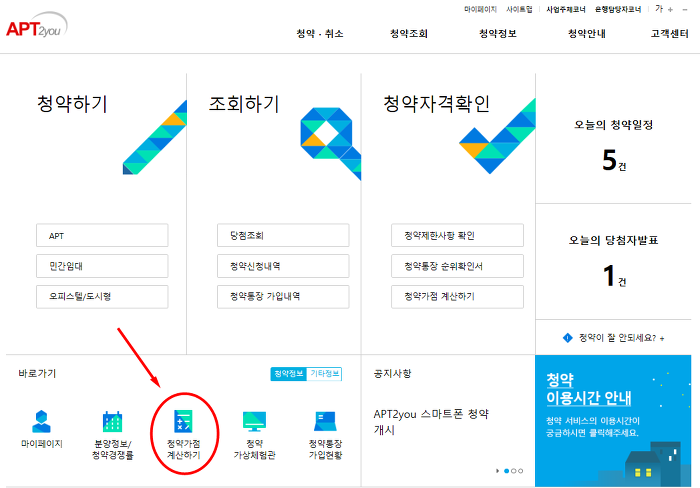Open 청약가점 계산하기 calculator icon
The width and height of the screenshot is (700, 488).
tap(183, 421)
